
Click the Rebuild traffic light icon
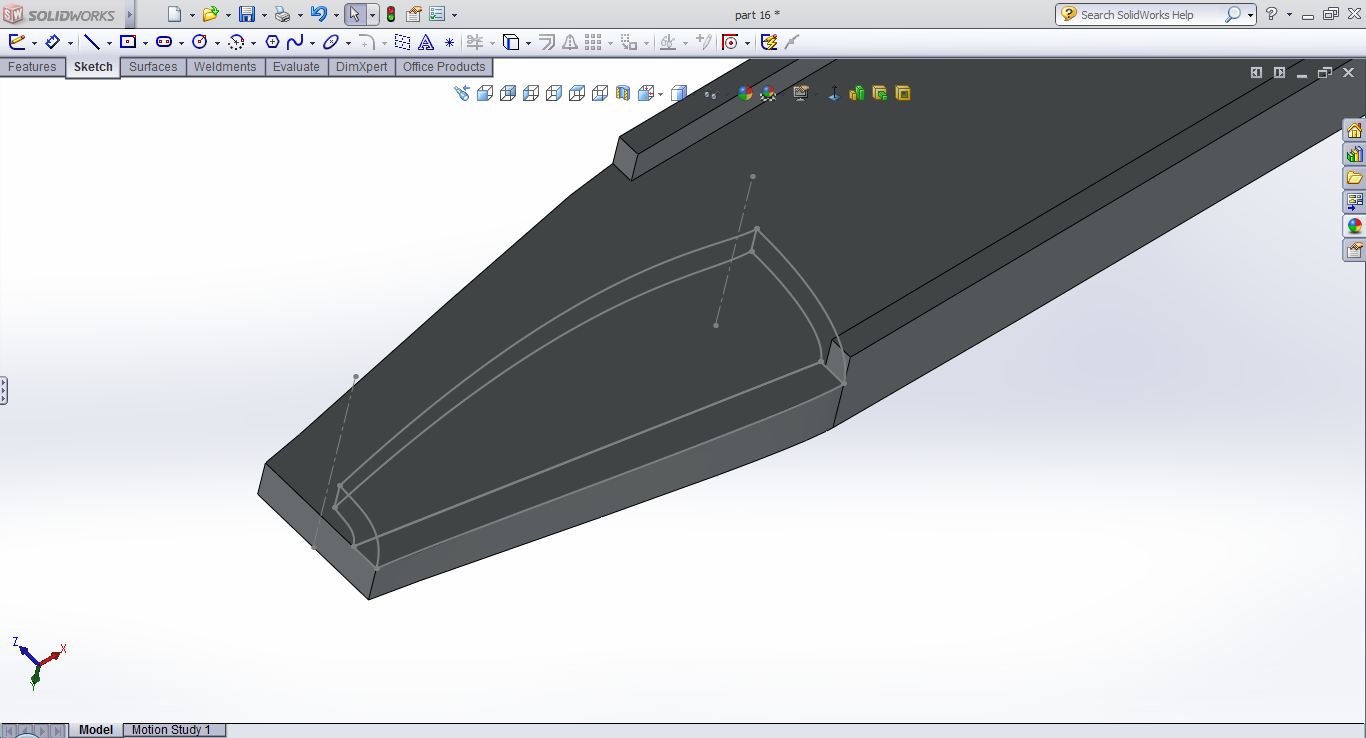(390, 14)
